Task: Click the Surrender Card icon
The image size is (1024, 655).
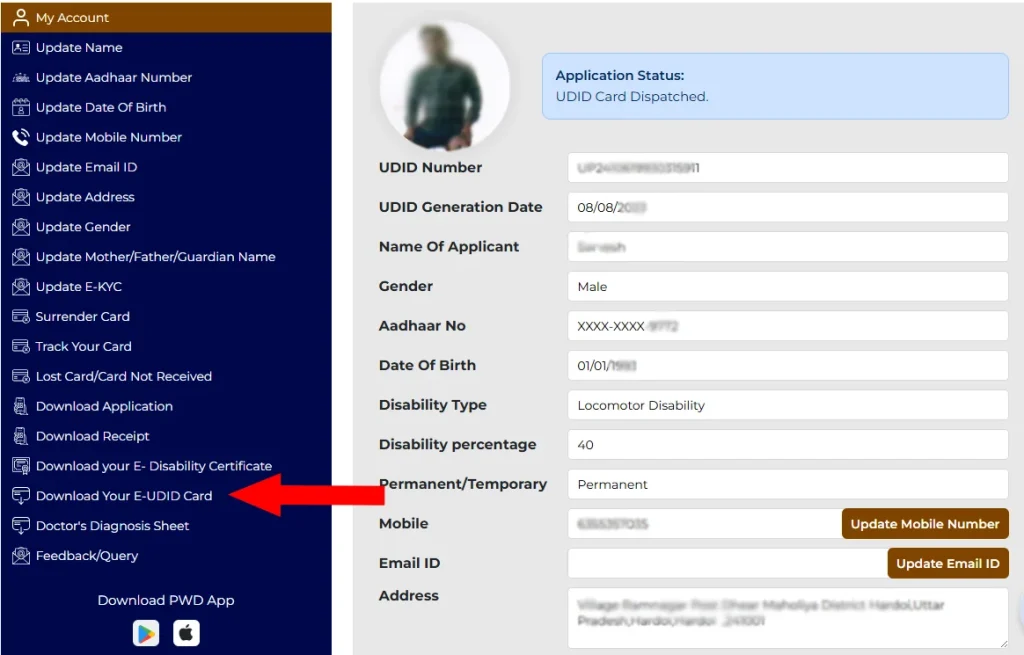Action: 21,317
